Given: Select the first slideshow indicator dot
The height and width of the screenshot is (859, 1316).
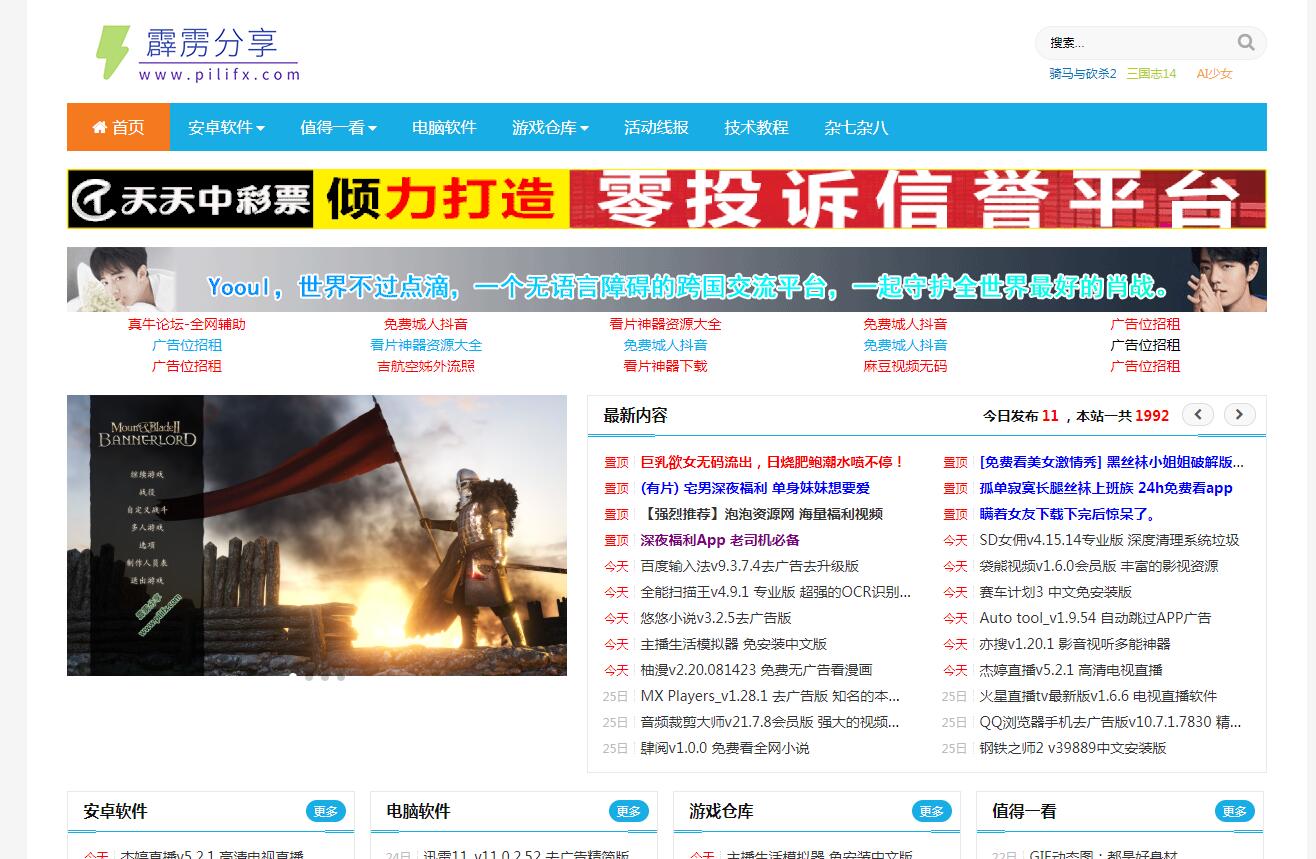Looking at the screenshot, I should [293, 677].
